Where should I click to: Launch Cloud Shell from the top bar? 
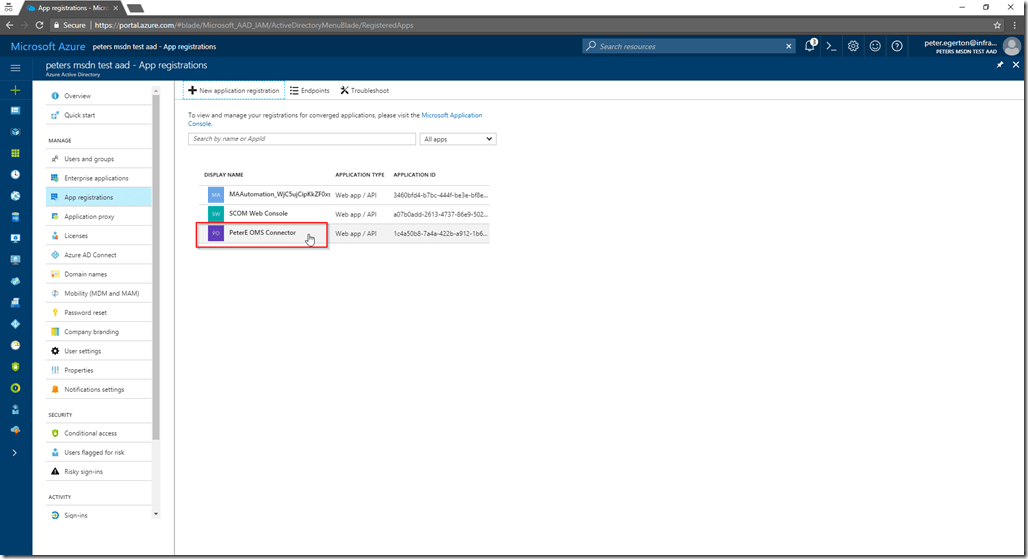click(x=831, y=46)
